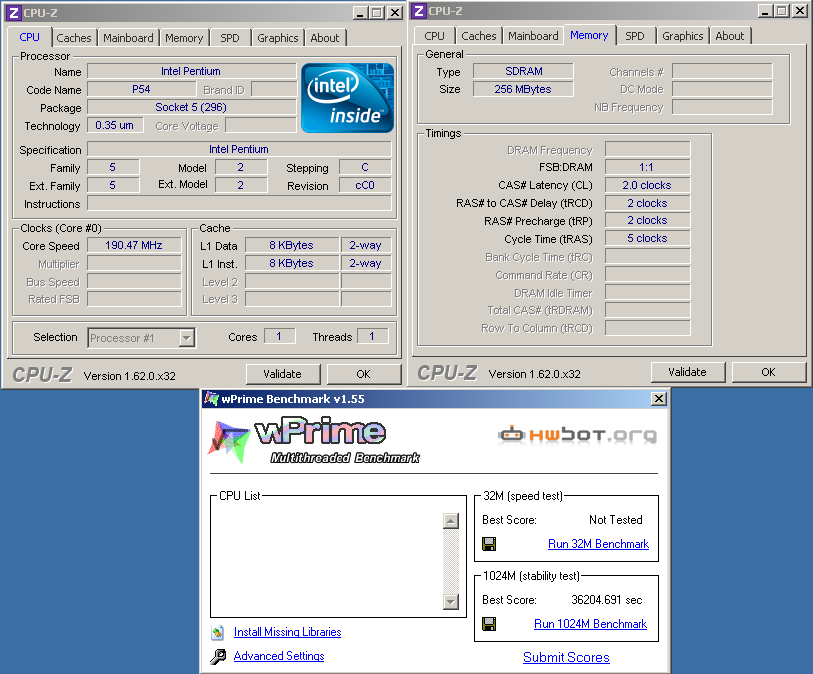Open Memory tab in left CPU-Z window
Image resolution: width=813 pixels, height=674 pixels.
[184, 38]
